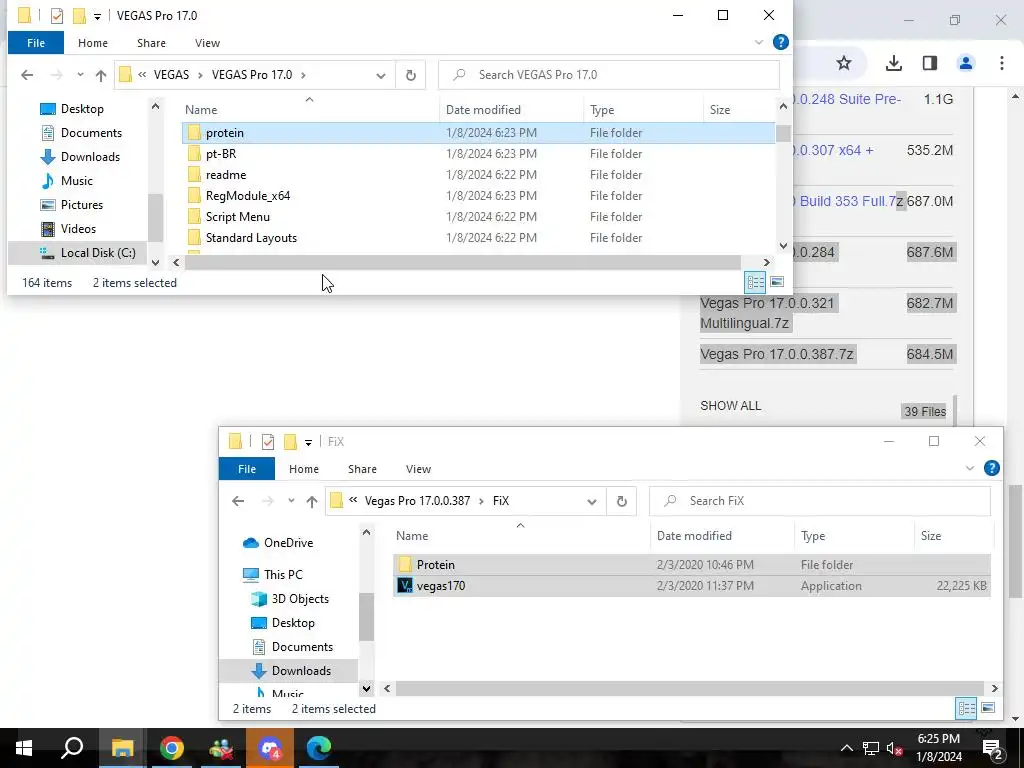Click the Back arrow in FiX window
The image size is (1024, 768).
pyautogui.click(x=238, y=501)
